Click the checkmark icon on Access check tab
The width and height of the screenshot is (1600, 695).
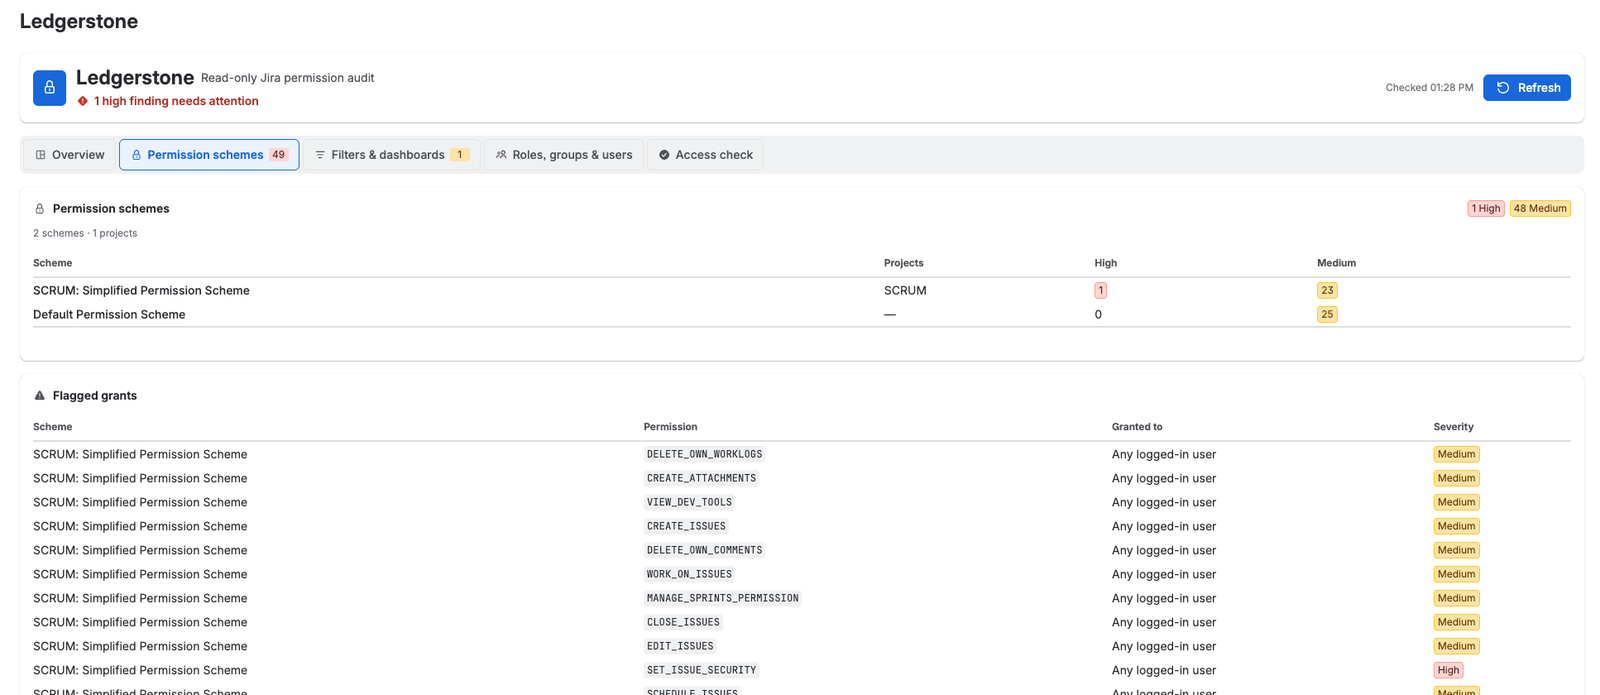coord(664,155)
